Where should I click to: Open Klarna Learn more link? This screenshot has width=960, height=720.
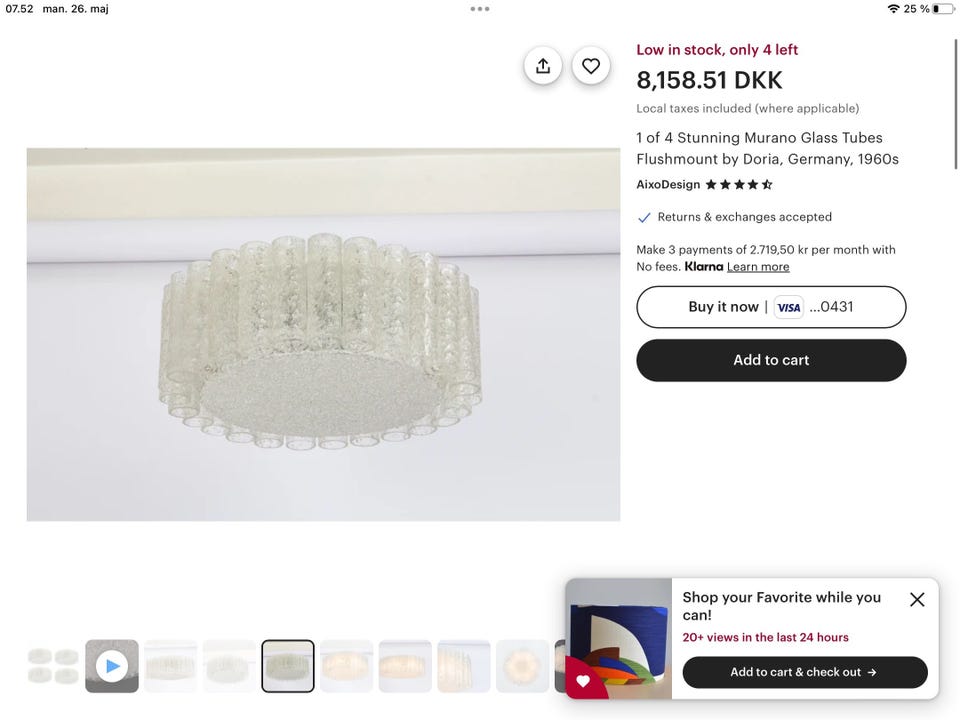tap(758, 267)
